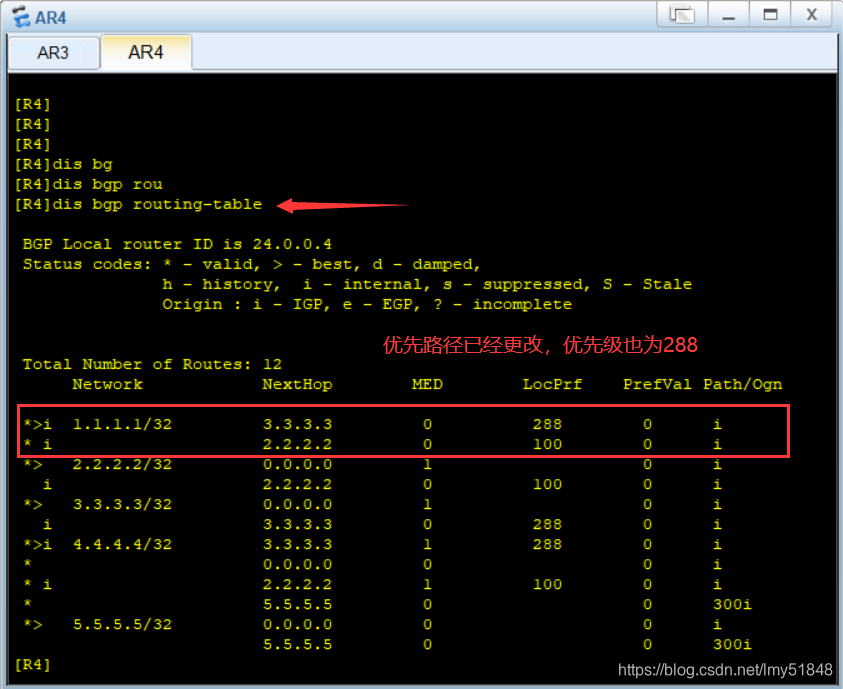Click the 'Origin : i - IGP' legend line
Viewport: 843px width, 689px height.
point(367,305)
